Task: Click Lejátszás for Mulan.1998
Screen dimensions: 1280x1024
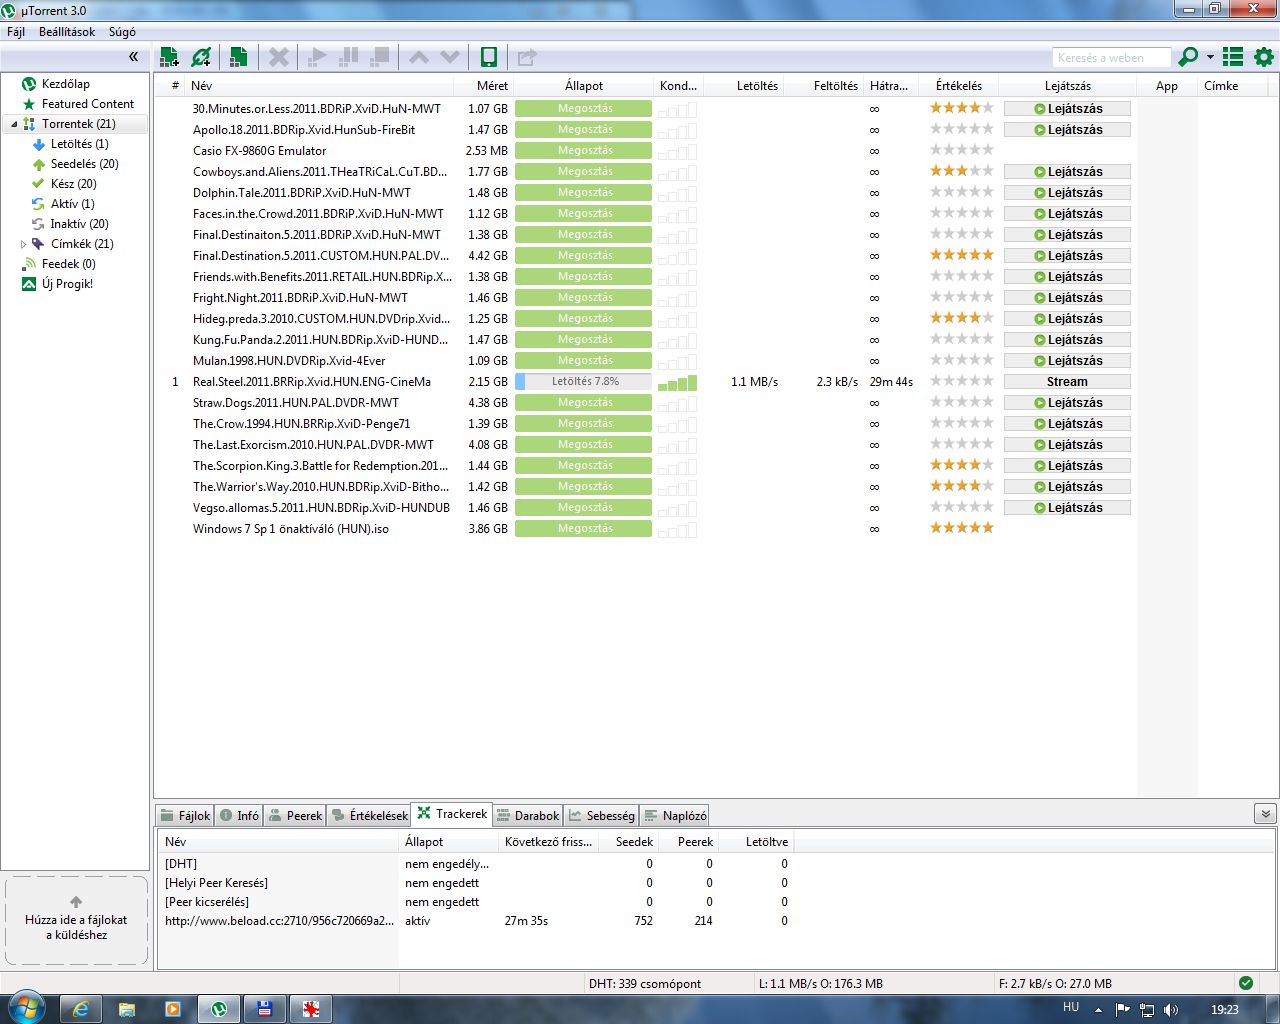Action: [1067, 360]
